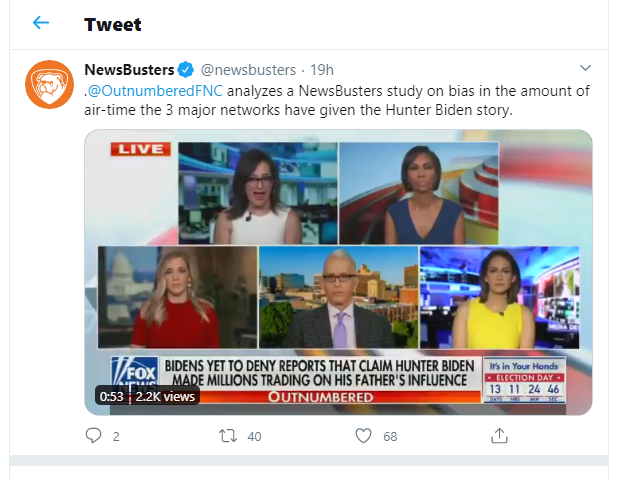Click the blue verified badge
634x479 pixels.
click(186, 70)
